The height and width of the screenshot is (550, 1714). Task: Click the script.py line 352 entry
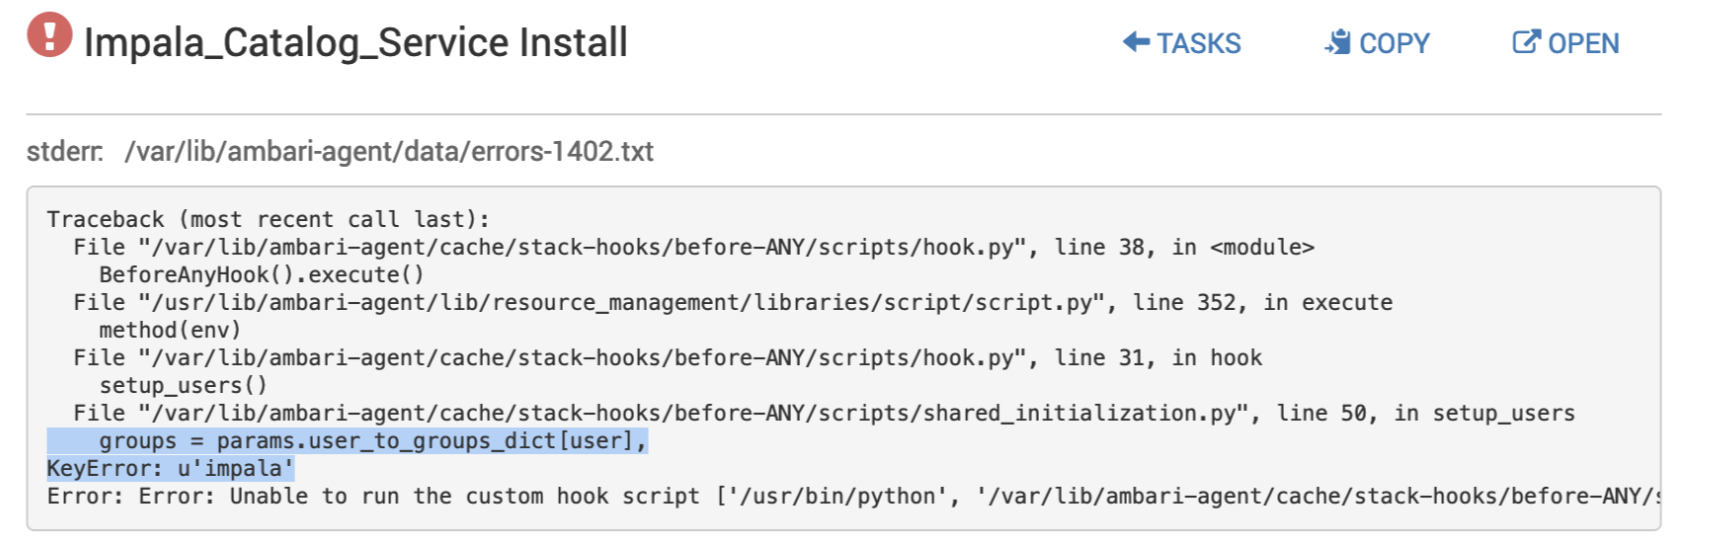pyautogui.click(x=733, y=302)
